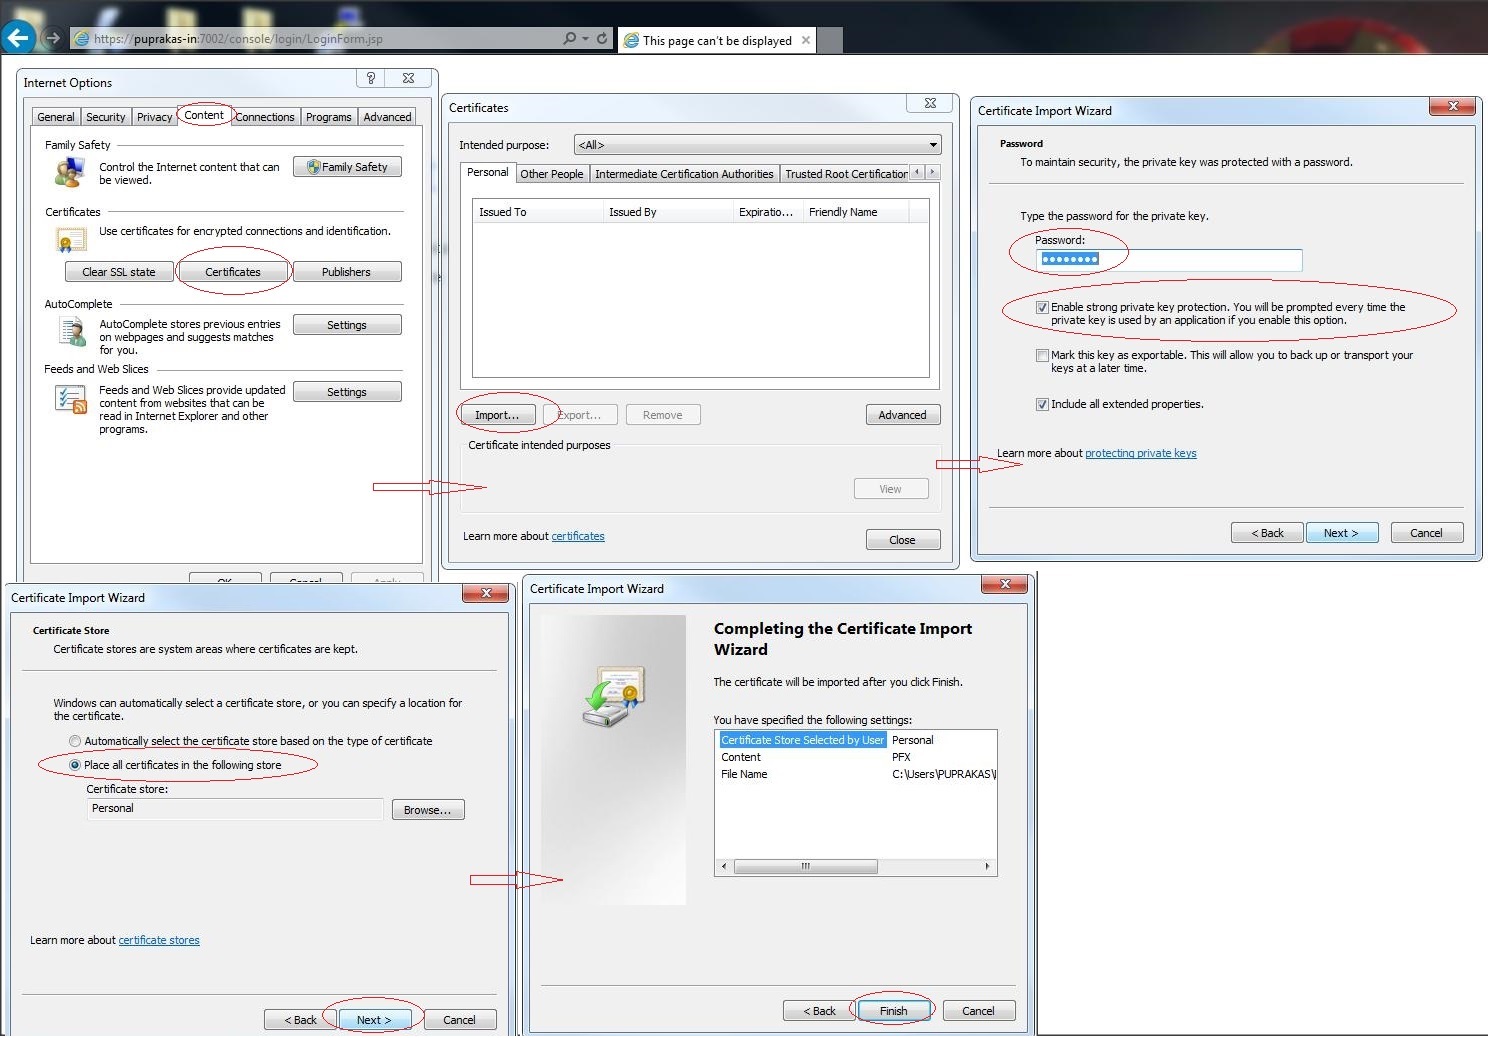This screenshot has height=1038, width=1488.
Task: Click Next on the Certificate Store page
Action: coord(374,1020)
